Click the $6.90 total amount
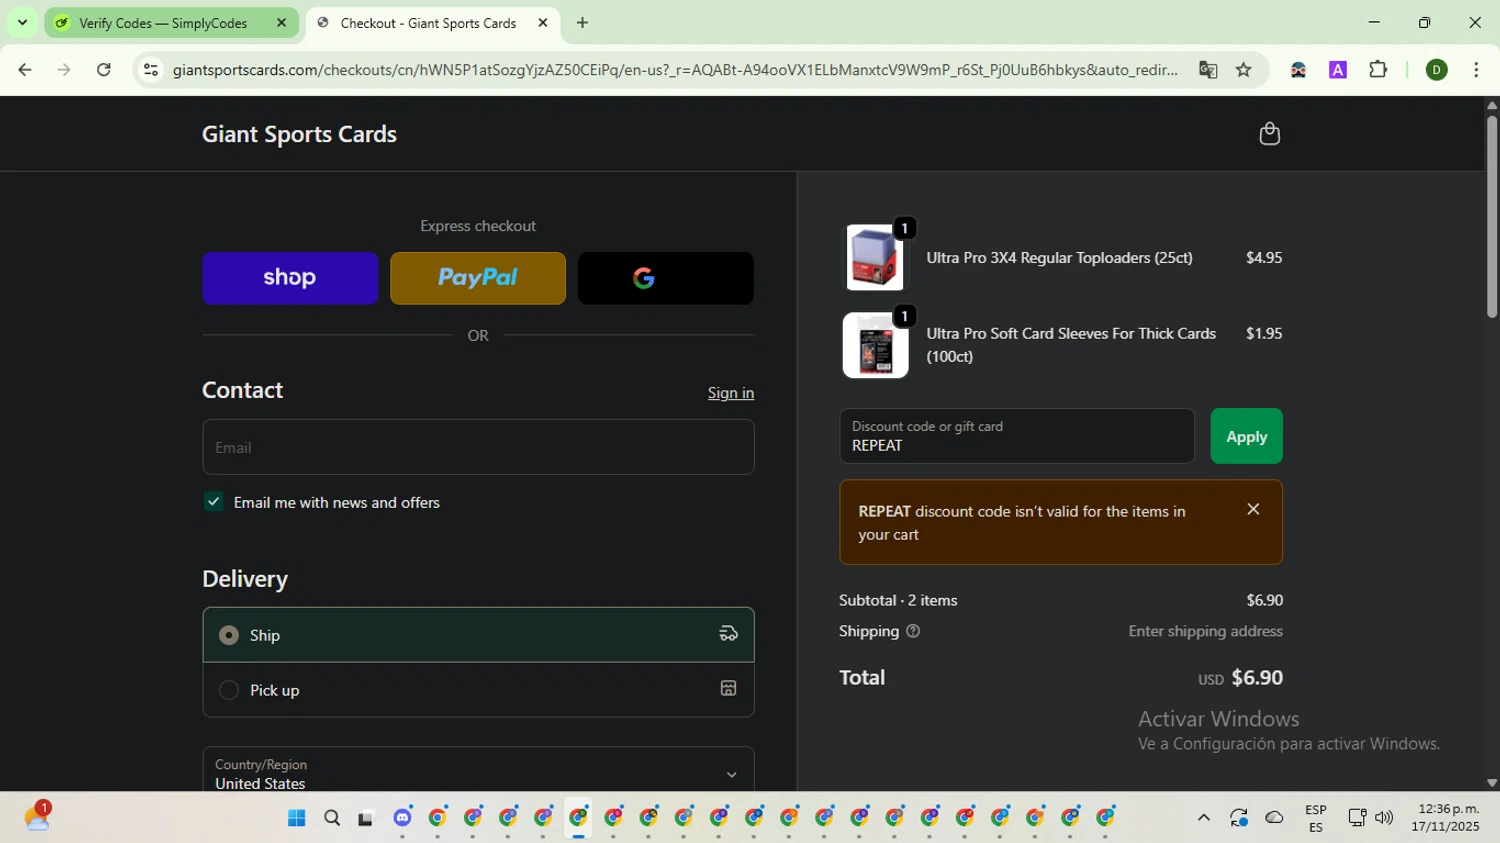 [1257, 677]
